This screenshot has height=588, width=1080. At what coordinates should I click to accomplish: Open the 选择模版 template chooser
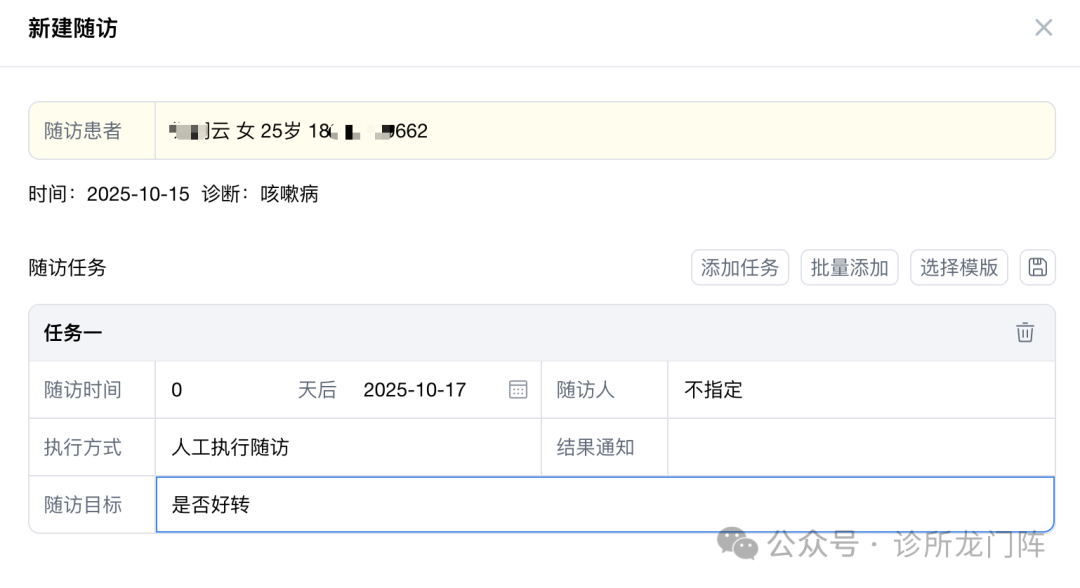pyautogui.click(x=958, y=267)
